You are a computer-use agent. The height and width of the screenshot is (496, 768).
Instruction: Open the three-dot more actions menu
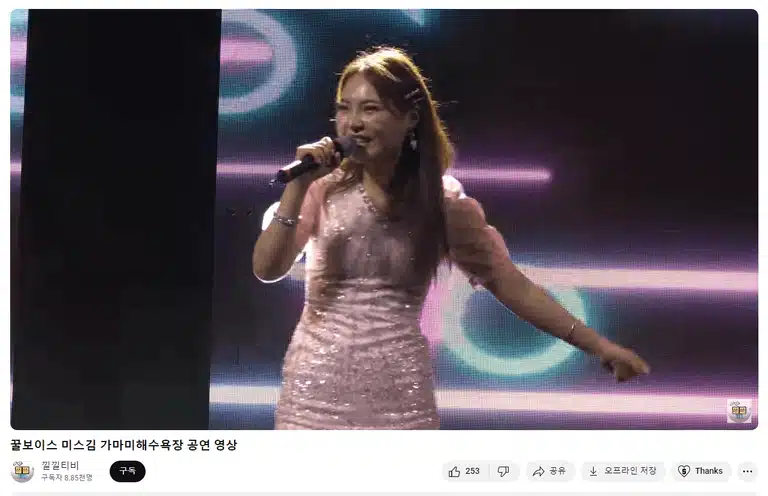747,471
